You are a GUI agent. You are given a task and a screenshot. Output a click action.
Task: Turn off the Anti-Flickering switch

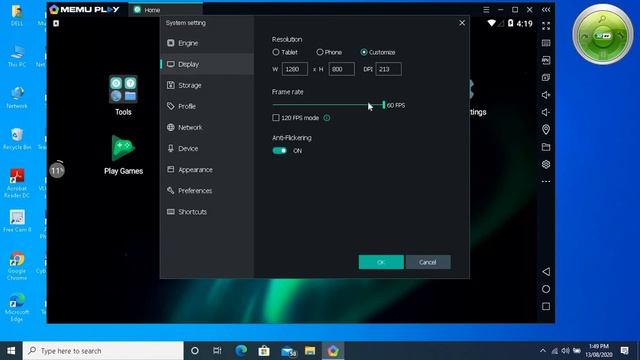point(280,151)
